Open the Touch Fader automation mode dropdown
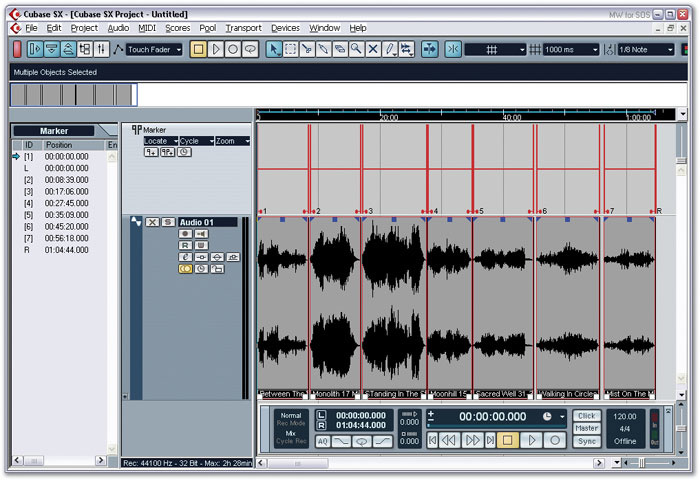Viewport: 700px width, 481px height. click(154, 50)
